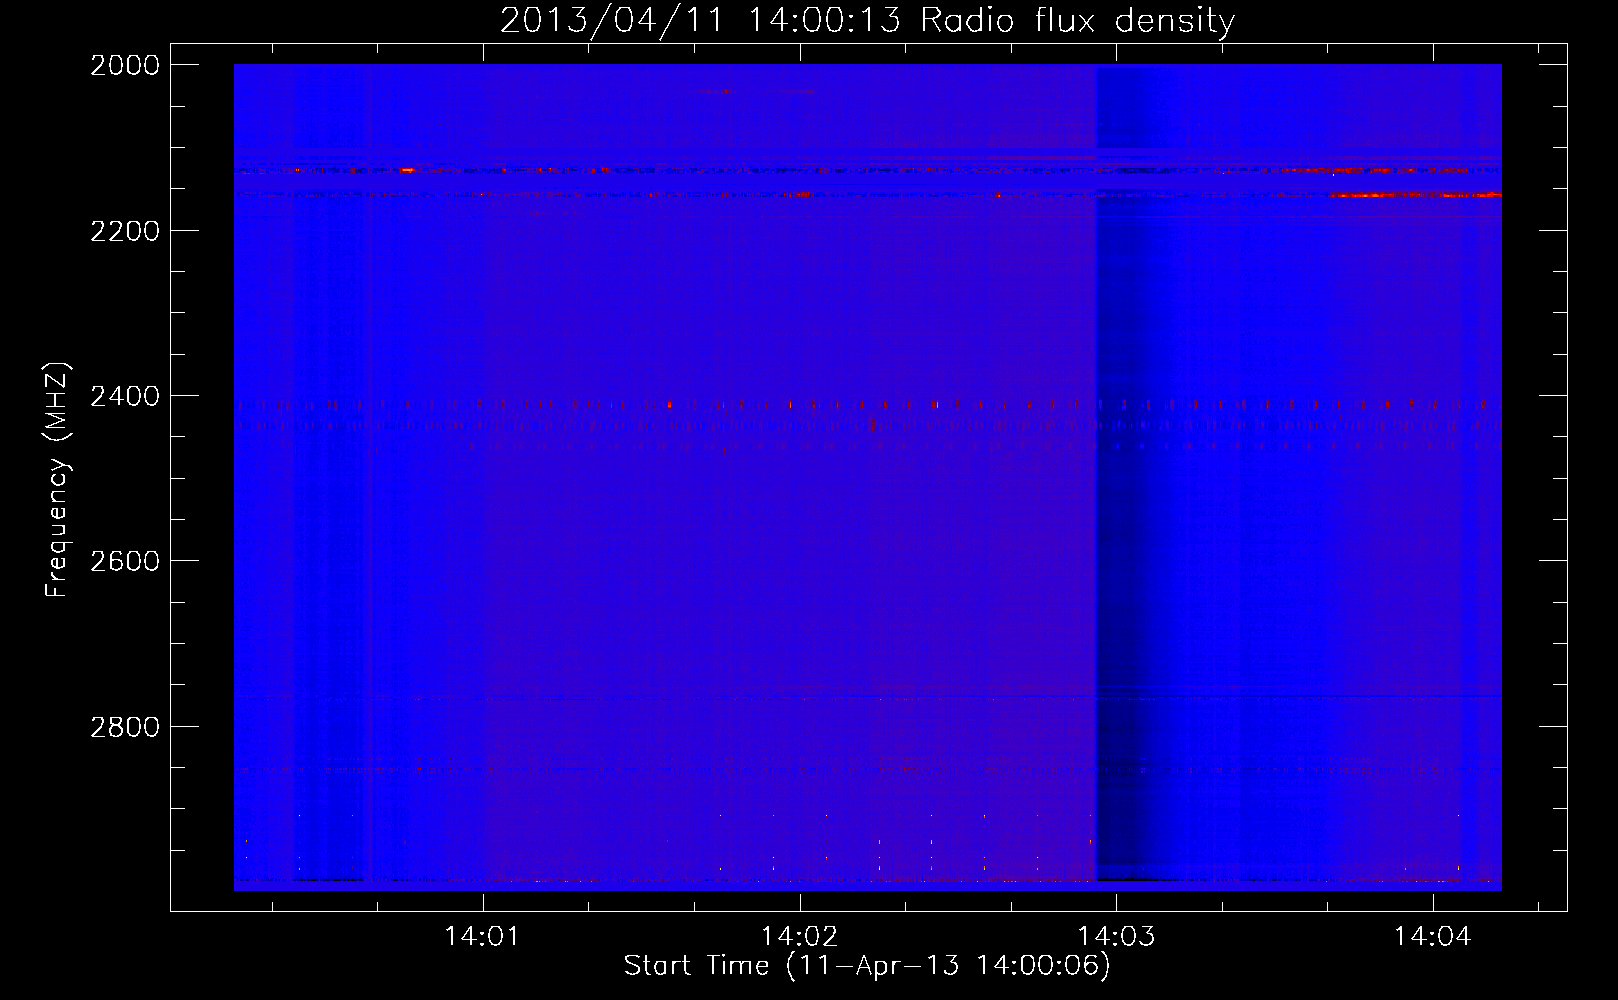Click the 2400 frequency tick label
Screen dimensions: 1618x1000
click(x=125, y=396)
